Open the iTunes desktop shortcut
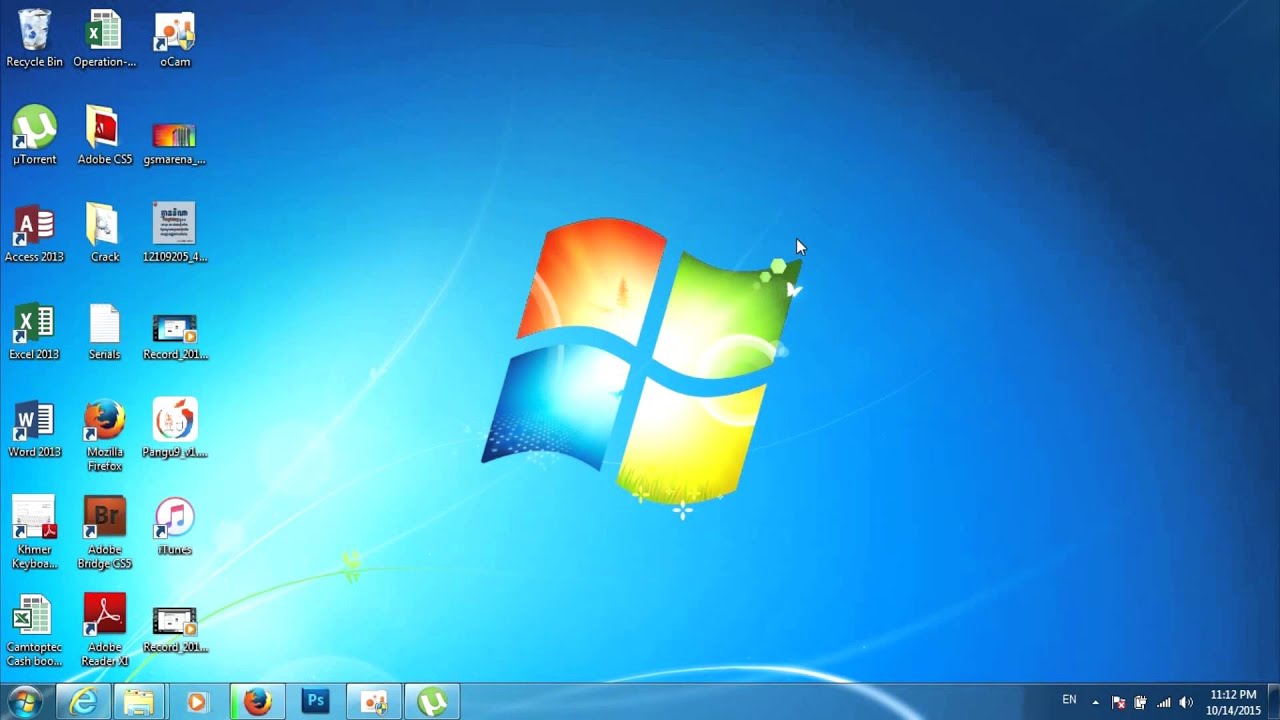The image size is (1280, 720). (x=175, y=527)
